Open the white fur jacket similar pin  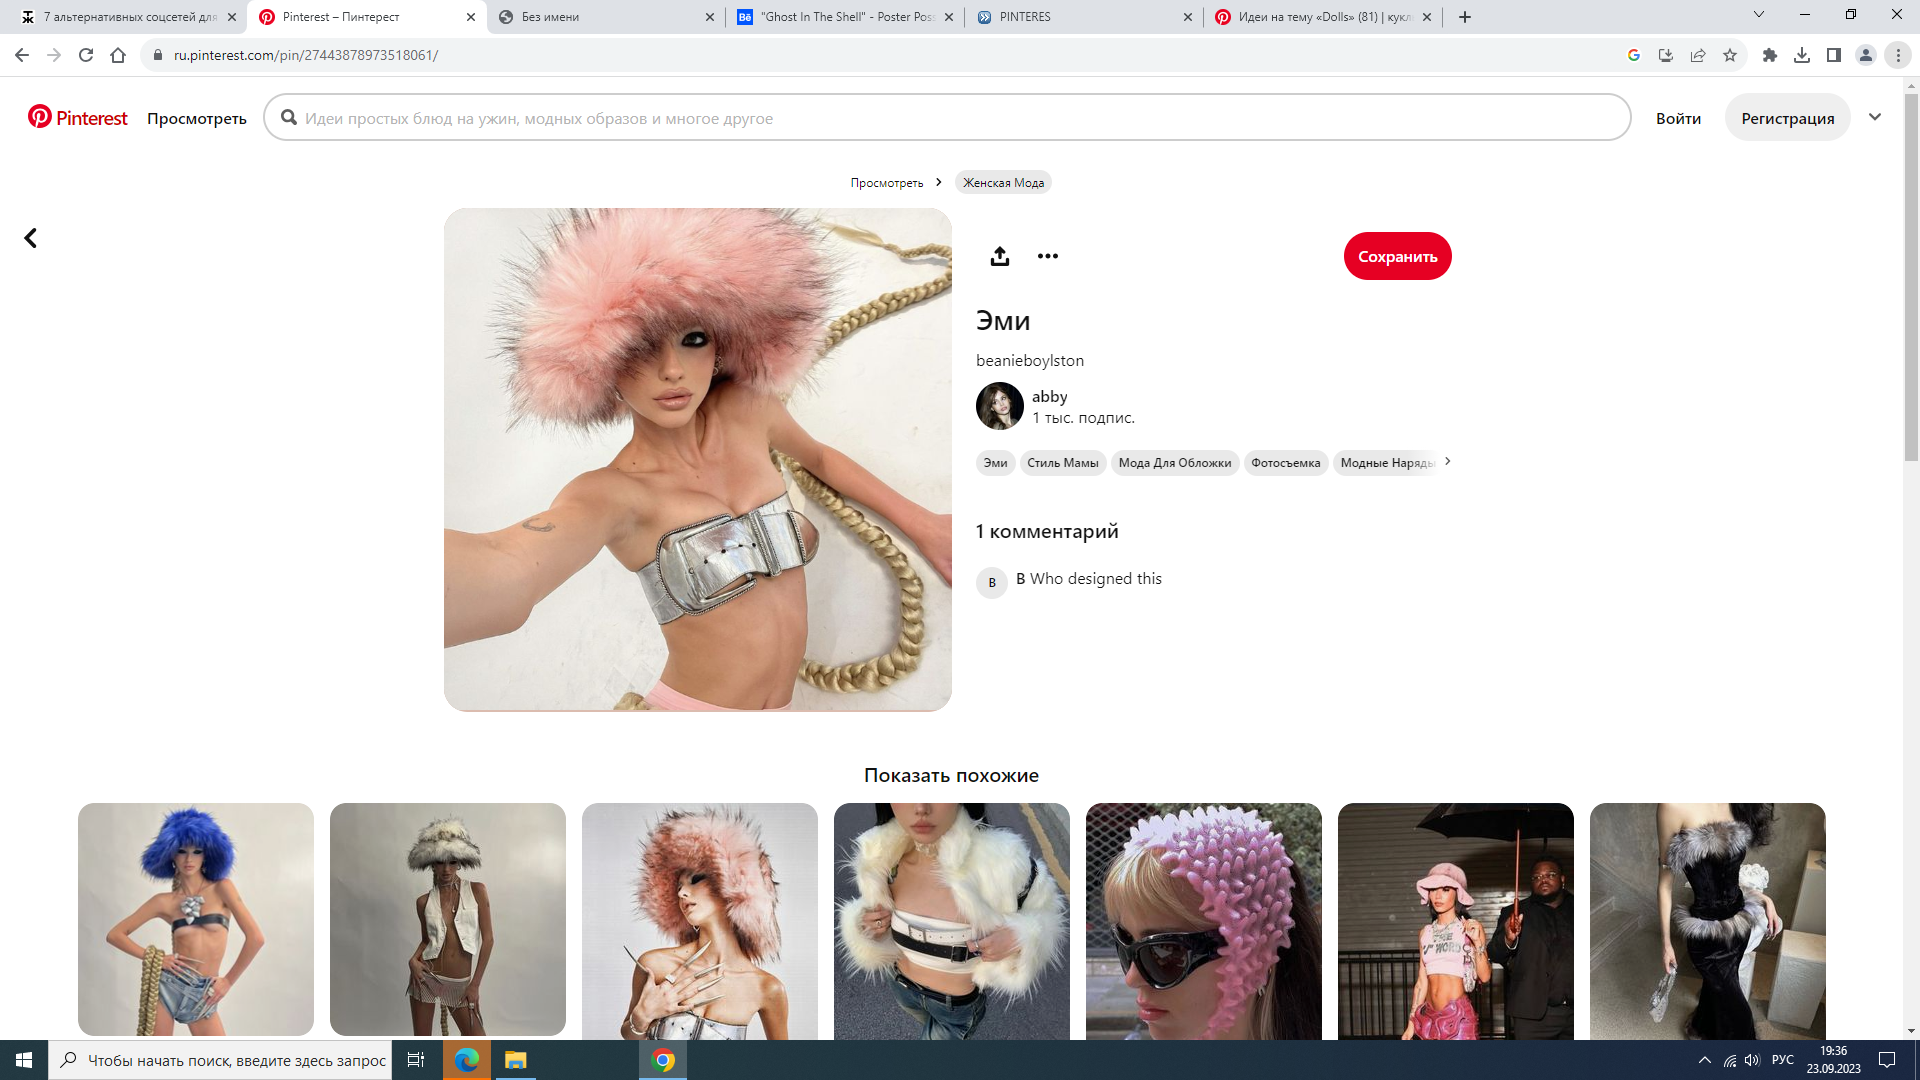951,921
